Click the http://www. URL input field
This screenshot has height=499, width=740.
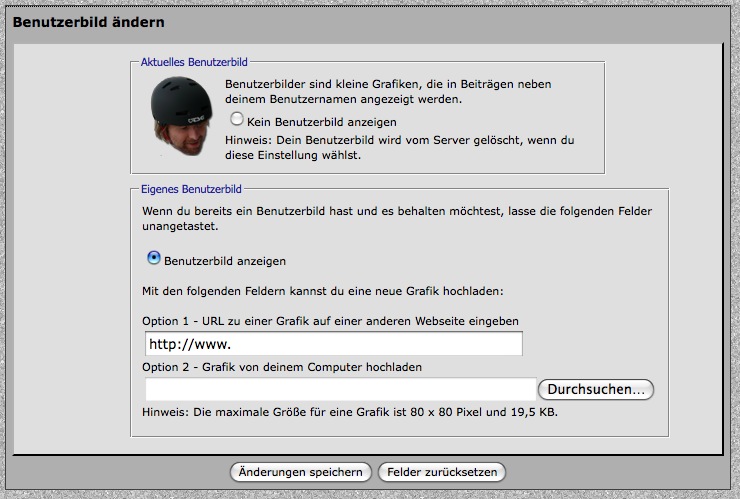click(334, 344)
